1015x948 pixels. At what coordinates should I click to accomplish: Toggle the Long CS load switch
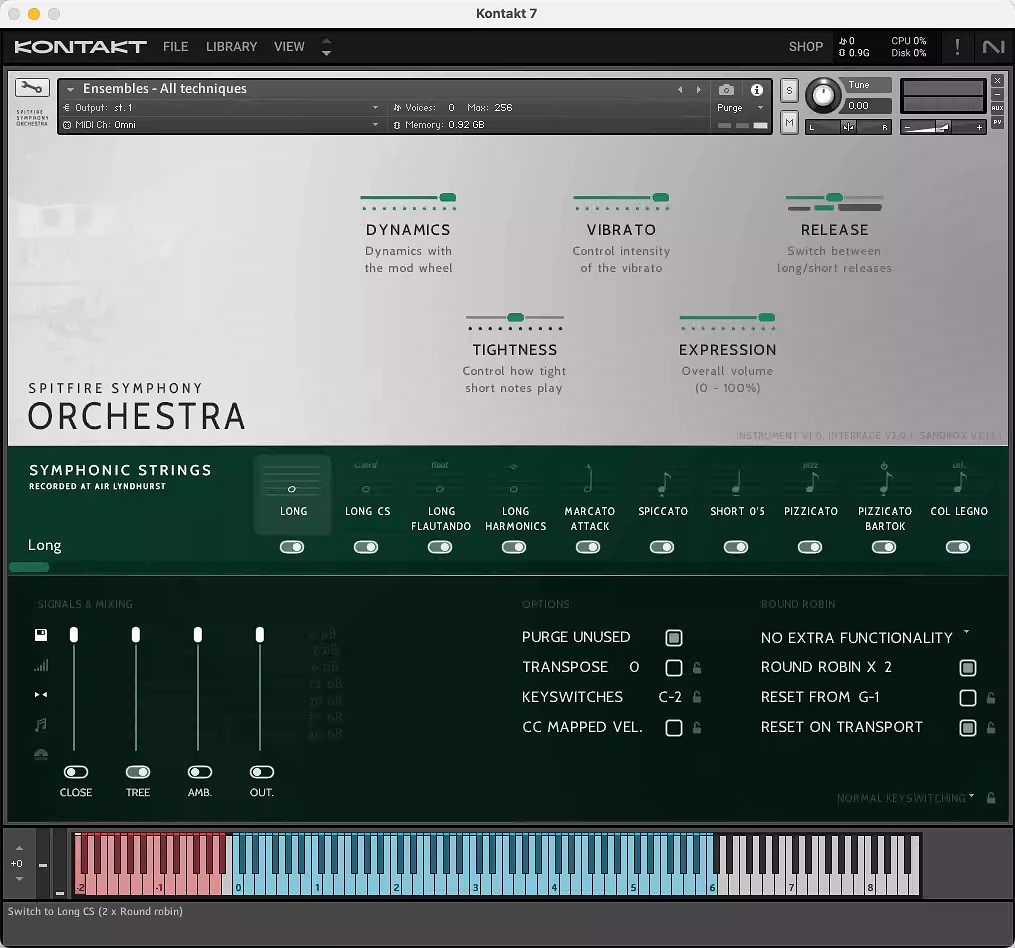[366, 547]
